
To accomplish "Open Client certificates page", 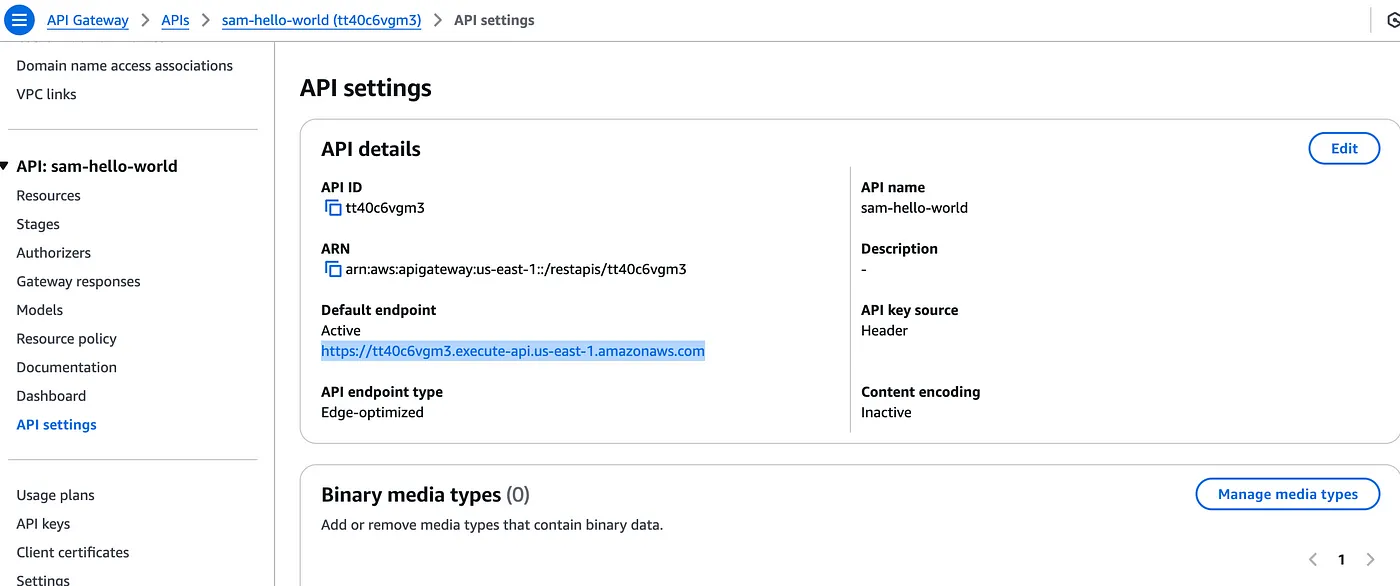I will click(x=73, y=552).
